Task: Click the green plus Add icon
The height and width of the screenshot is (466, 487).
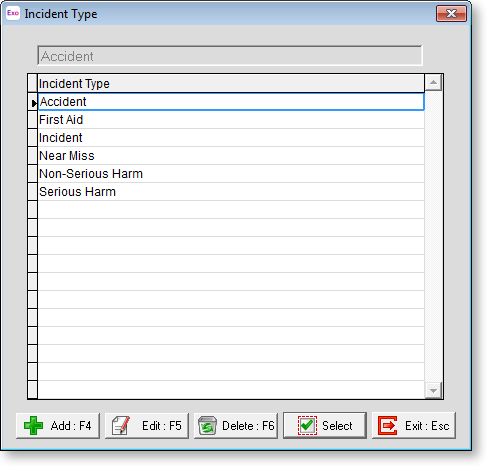Action: tap(33, 425)
